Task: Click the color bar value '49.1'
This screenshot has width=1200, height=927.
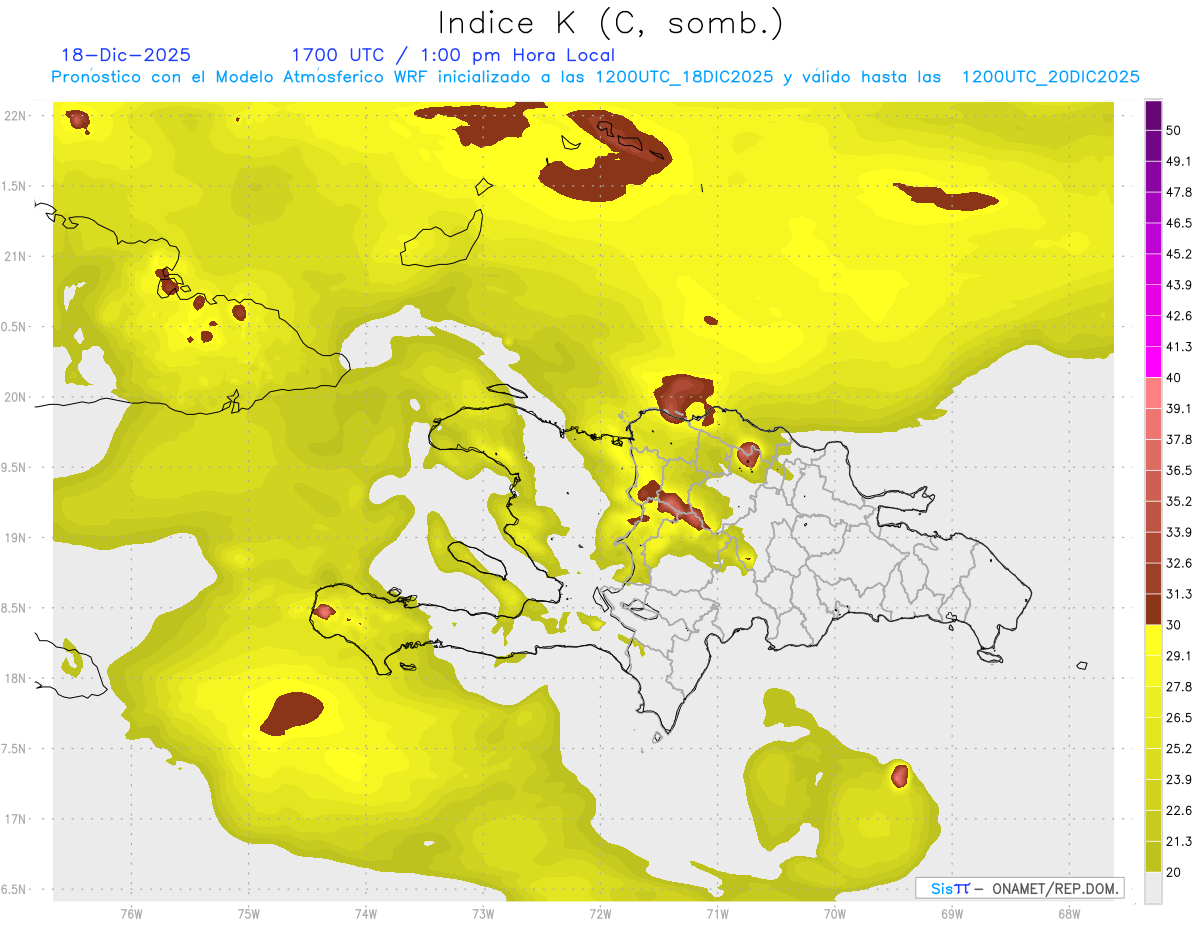Action: [1178, 161]
